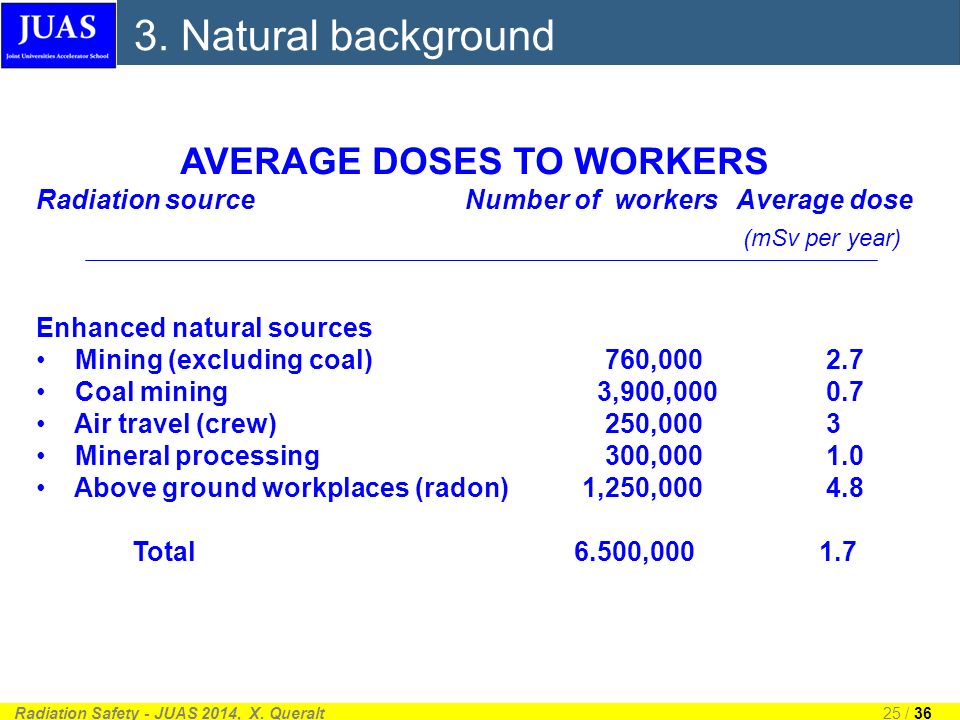Click the footer 'Radiation Safety - JUAS 2014, X. Queralt'
Viewport: 960px width, 720px height.
coord(170,713)
